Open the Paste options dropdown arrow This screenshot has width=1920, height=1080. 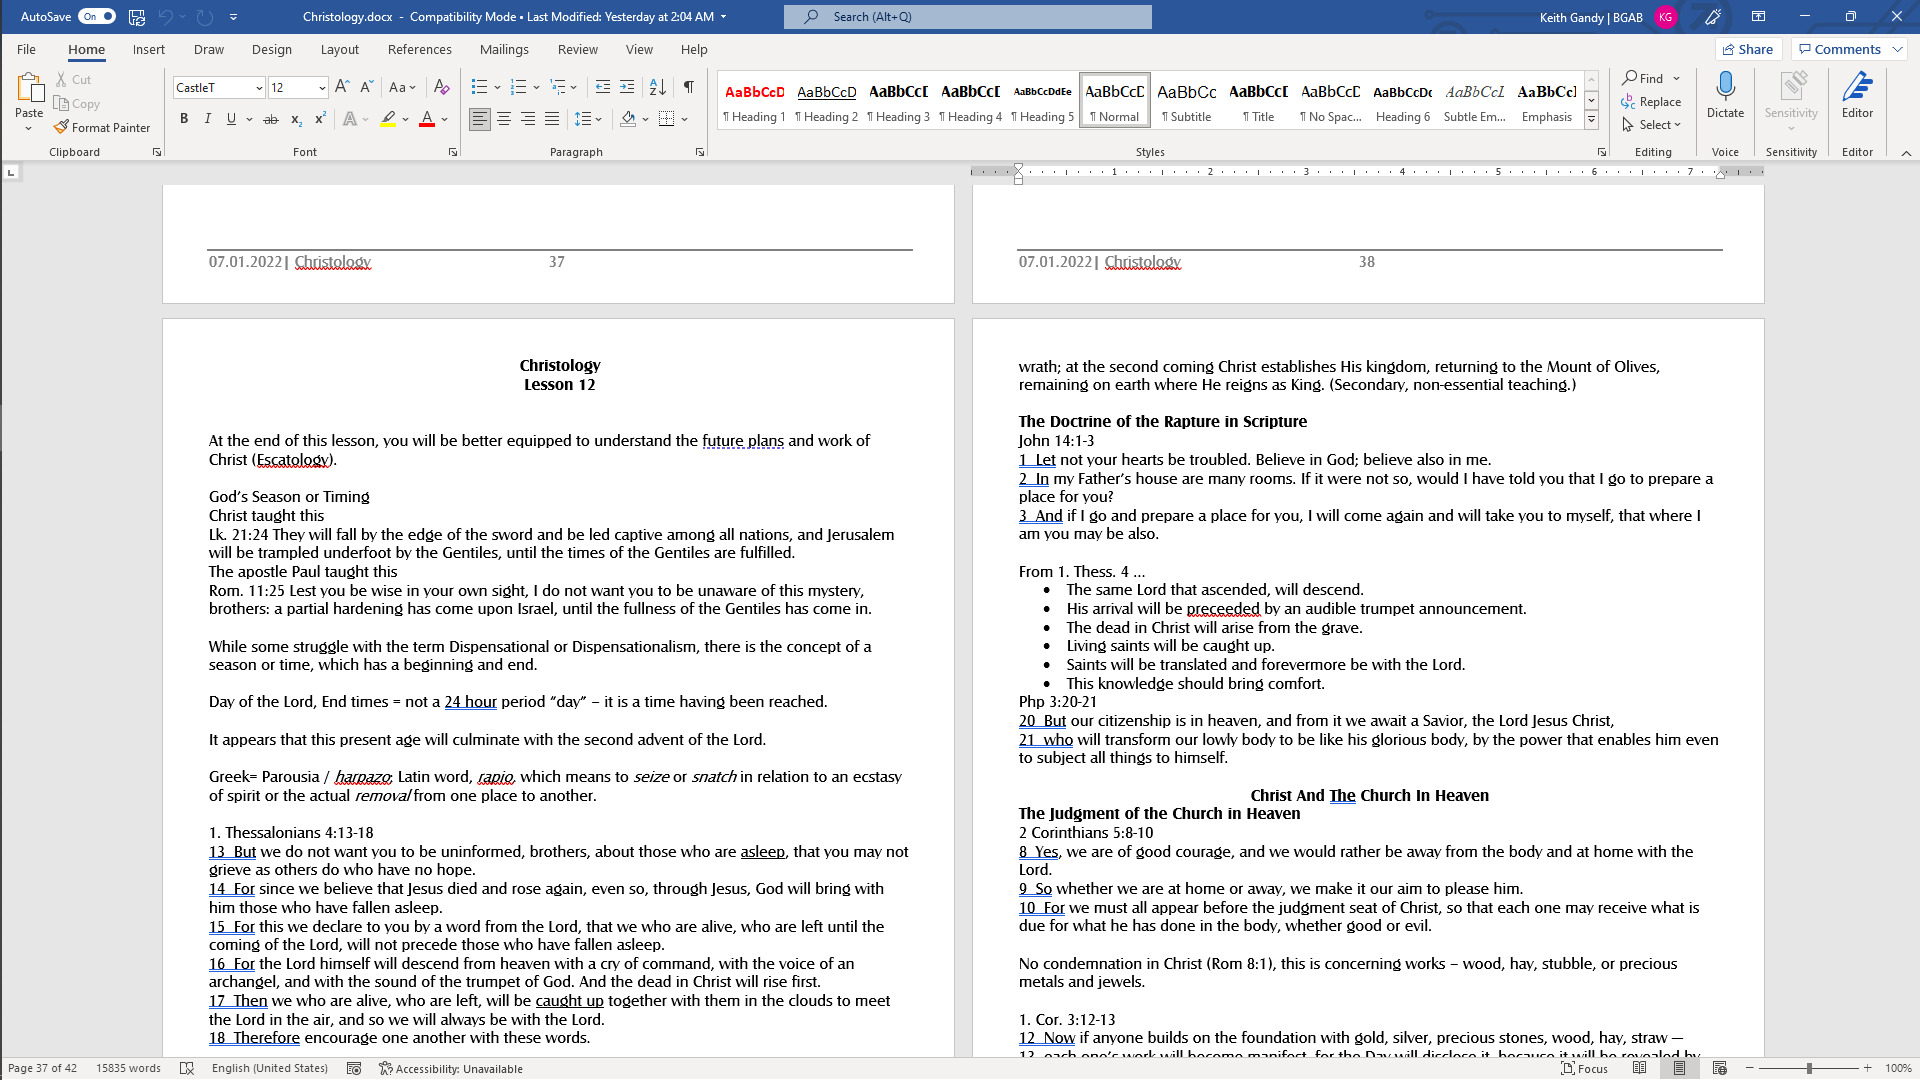[29, 128]
